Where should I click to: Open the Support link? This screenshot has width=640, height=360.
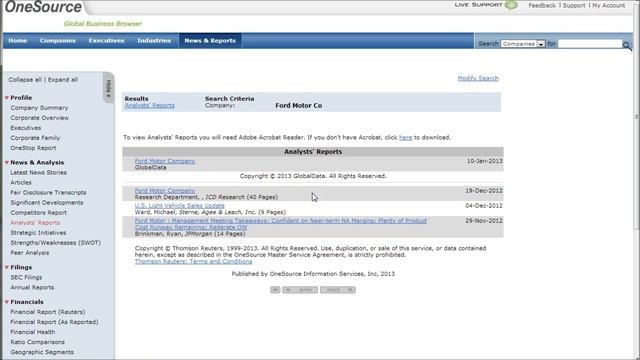coord(573,5)
